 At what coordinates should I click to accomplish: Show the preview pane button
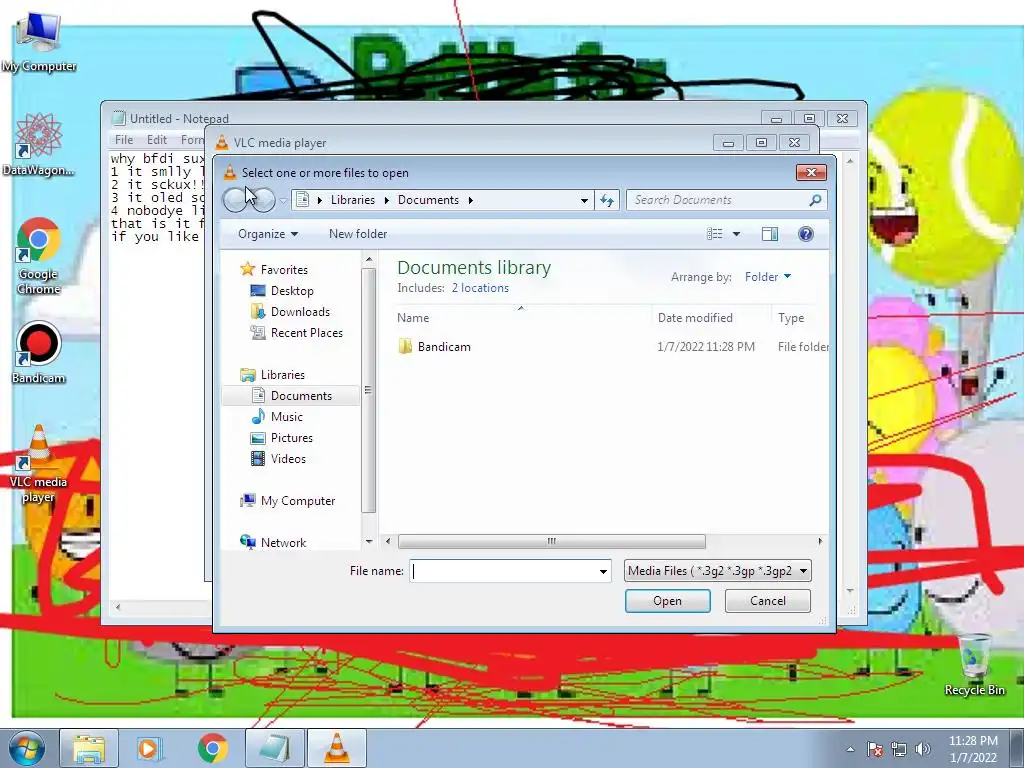pyautogui.click(x=770, y=234)
